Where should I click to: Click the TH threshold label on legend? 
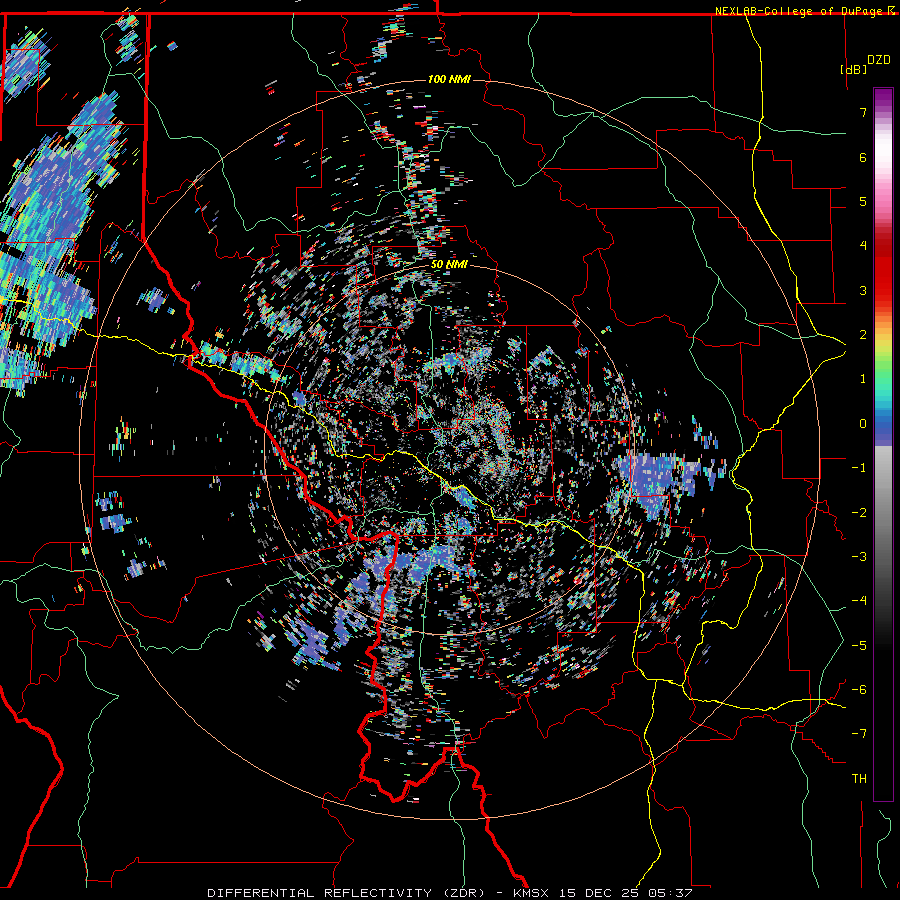[859, 779]
